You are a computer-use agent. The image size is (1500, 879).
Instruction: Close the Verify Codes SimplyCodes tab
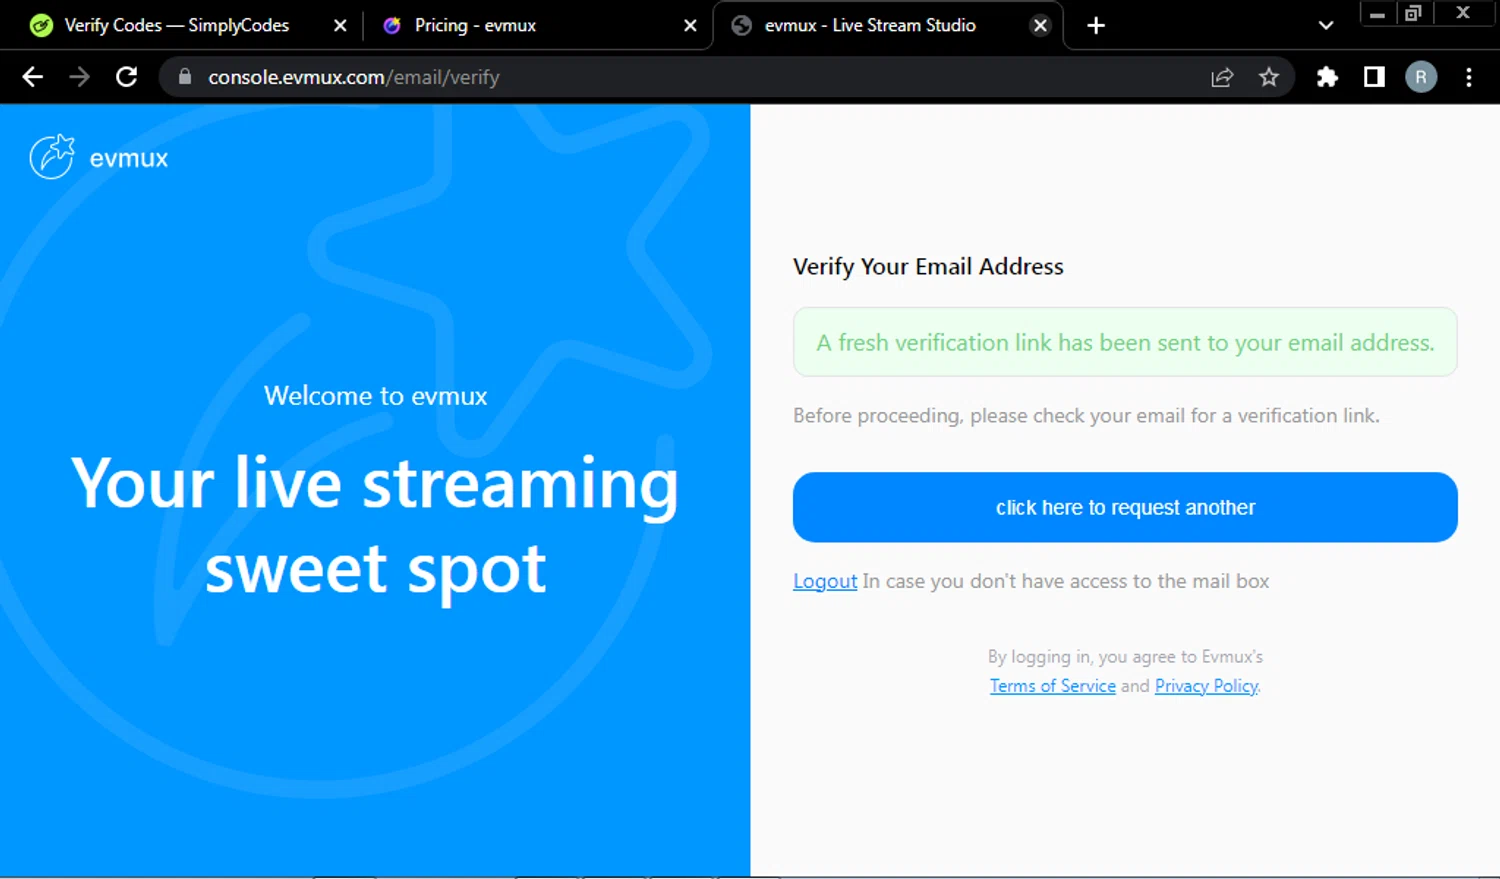340,26
